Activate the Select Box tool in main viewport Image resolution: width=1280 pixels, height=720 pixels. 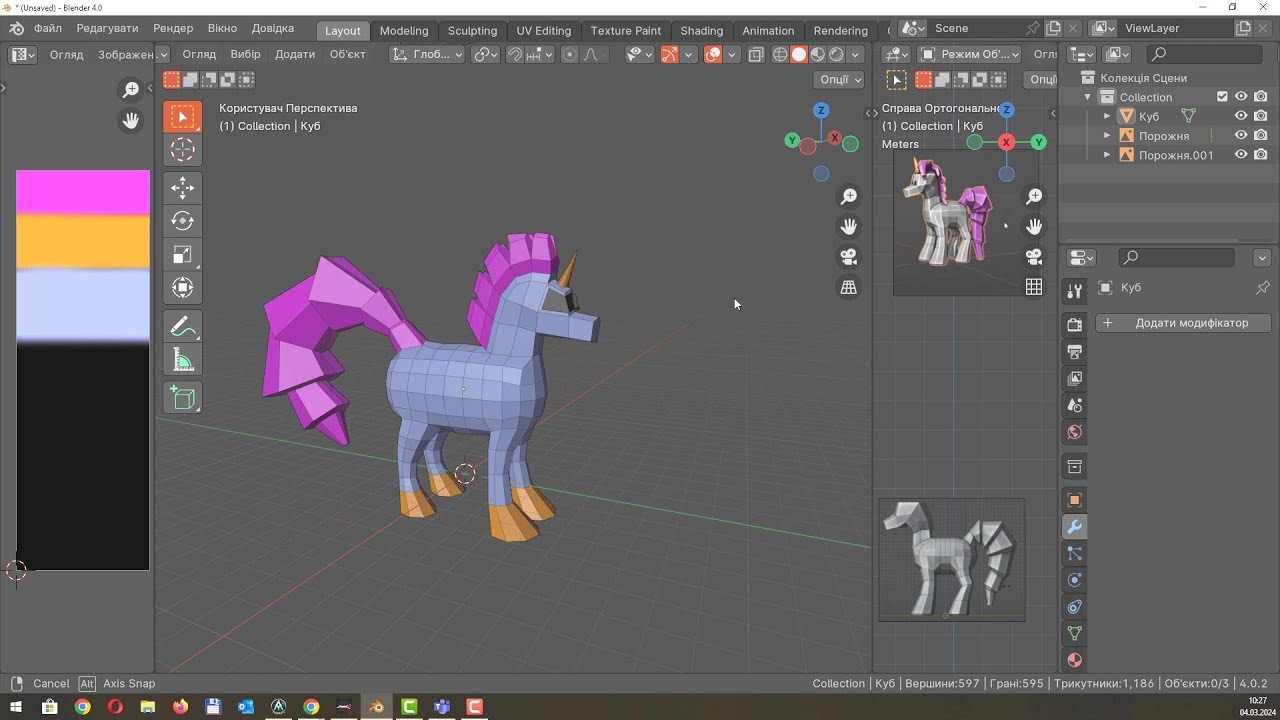coord(182,117)
